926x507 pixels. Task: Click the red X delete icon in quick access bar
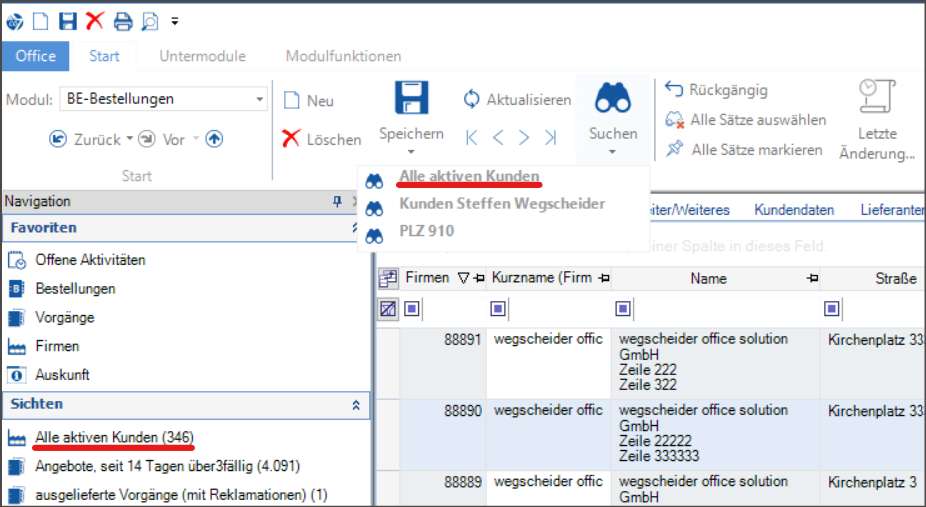pos(94,21)
